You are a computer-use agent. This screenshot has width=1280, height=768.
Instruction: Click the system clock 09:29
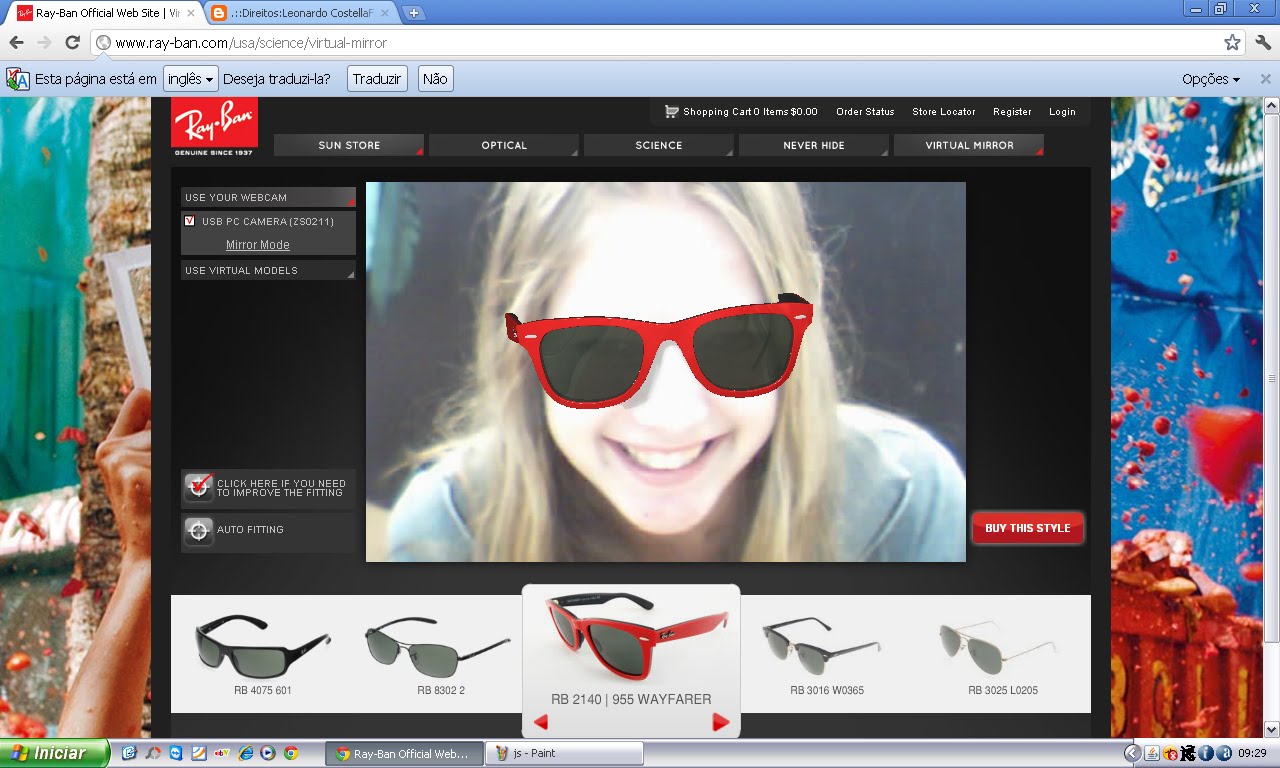click(x=1253, y=753)
